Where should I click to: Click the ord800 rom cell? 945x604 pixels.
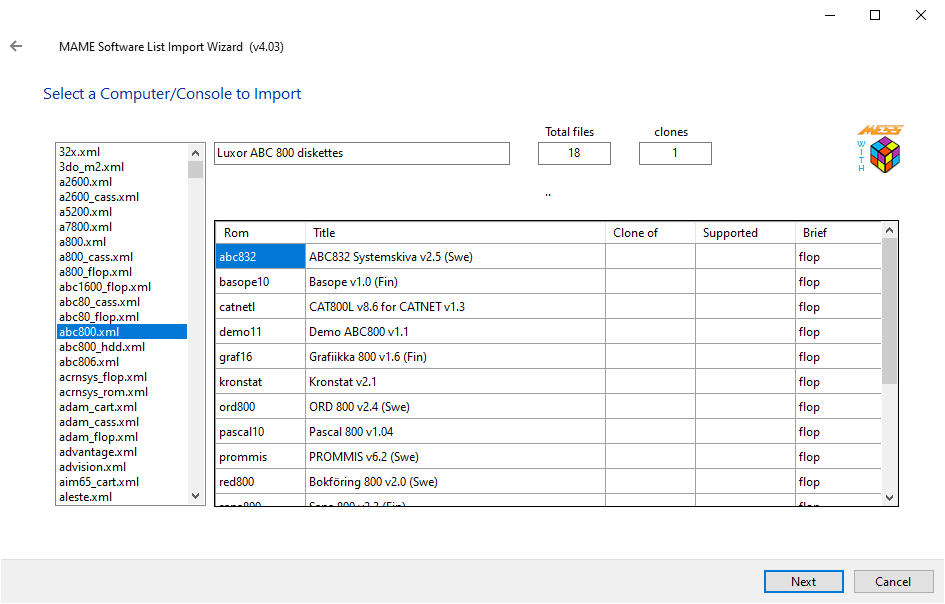coord(260,407)
